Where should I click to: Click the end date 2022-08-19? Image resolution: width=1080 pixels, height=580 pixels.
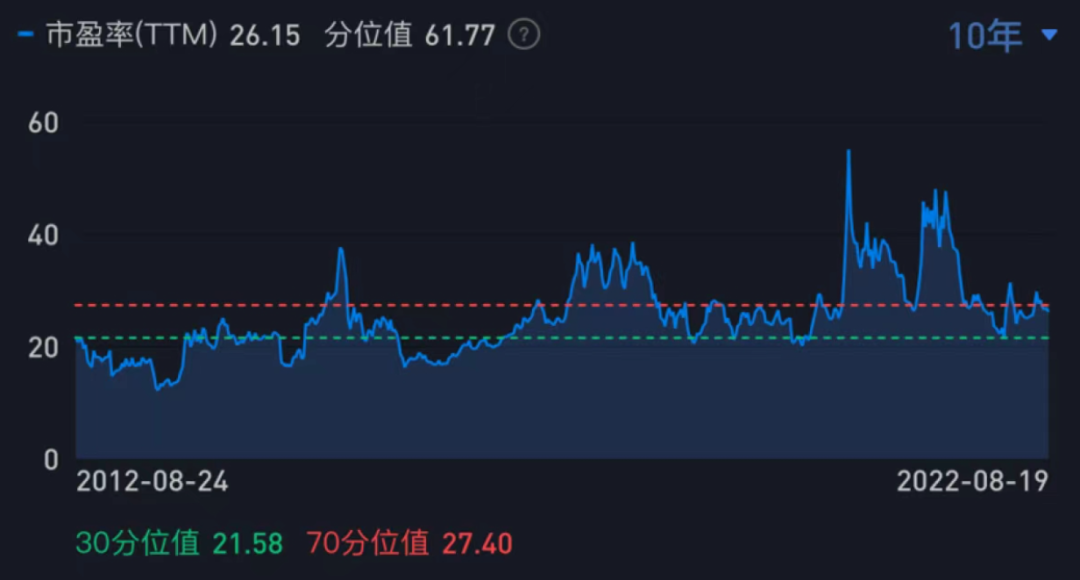click(972, 482)
